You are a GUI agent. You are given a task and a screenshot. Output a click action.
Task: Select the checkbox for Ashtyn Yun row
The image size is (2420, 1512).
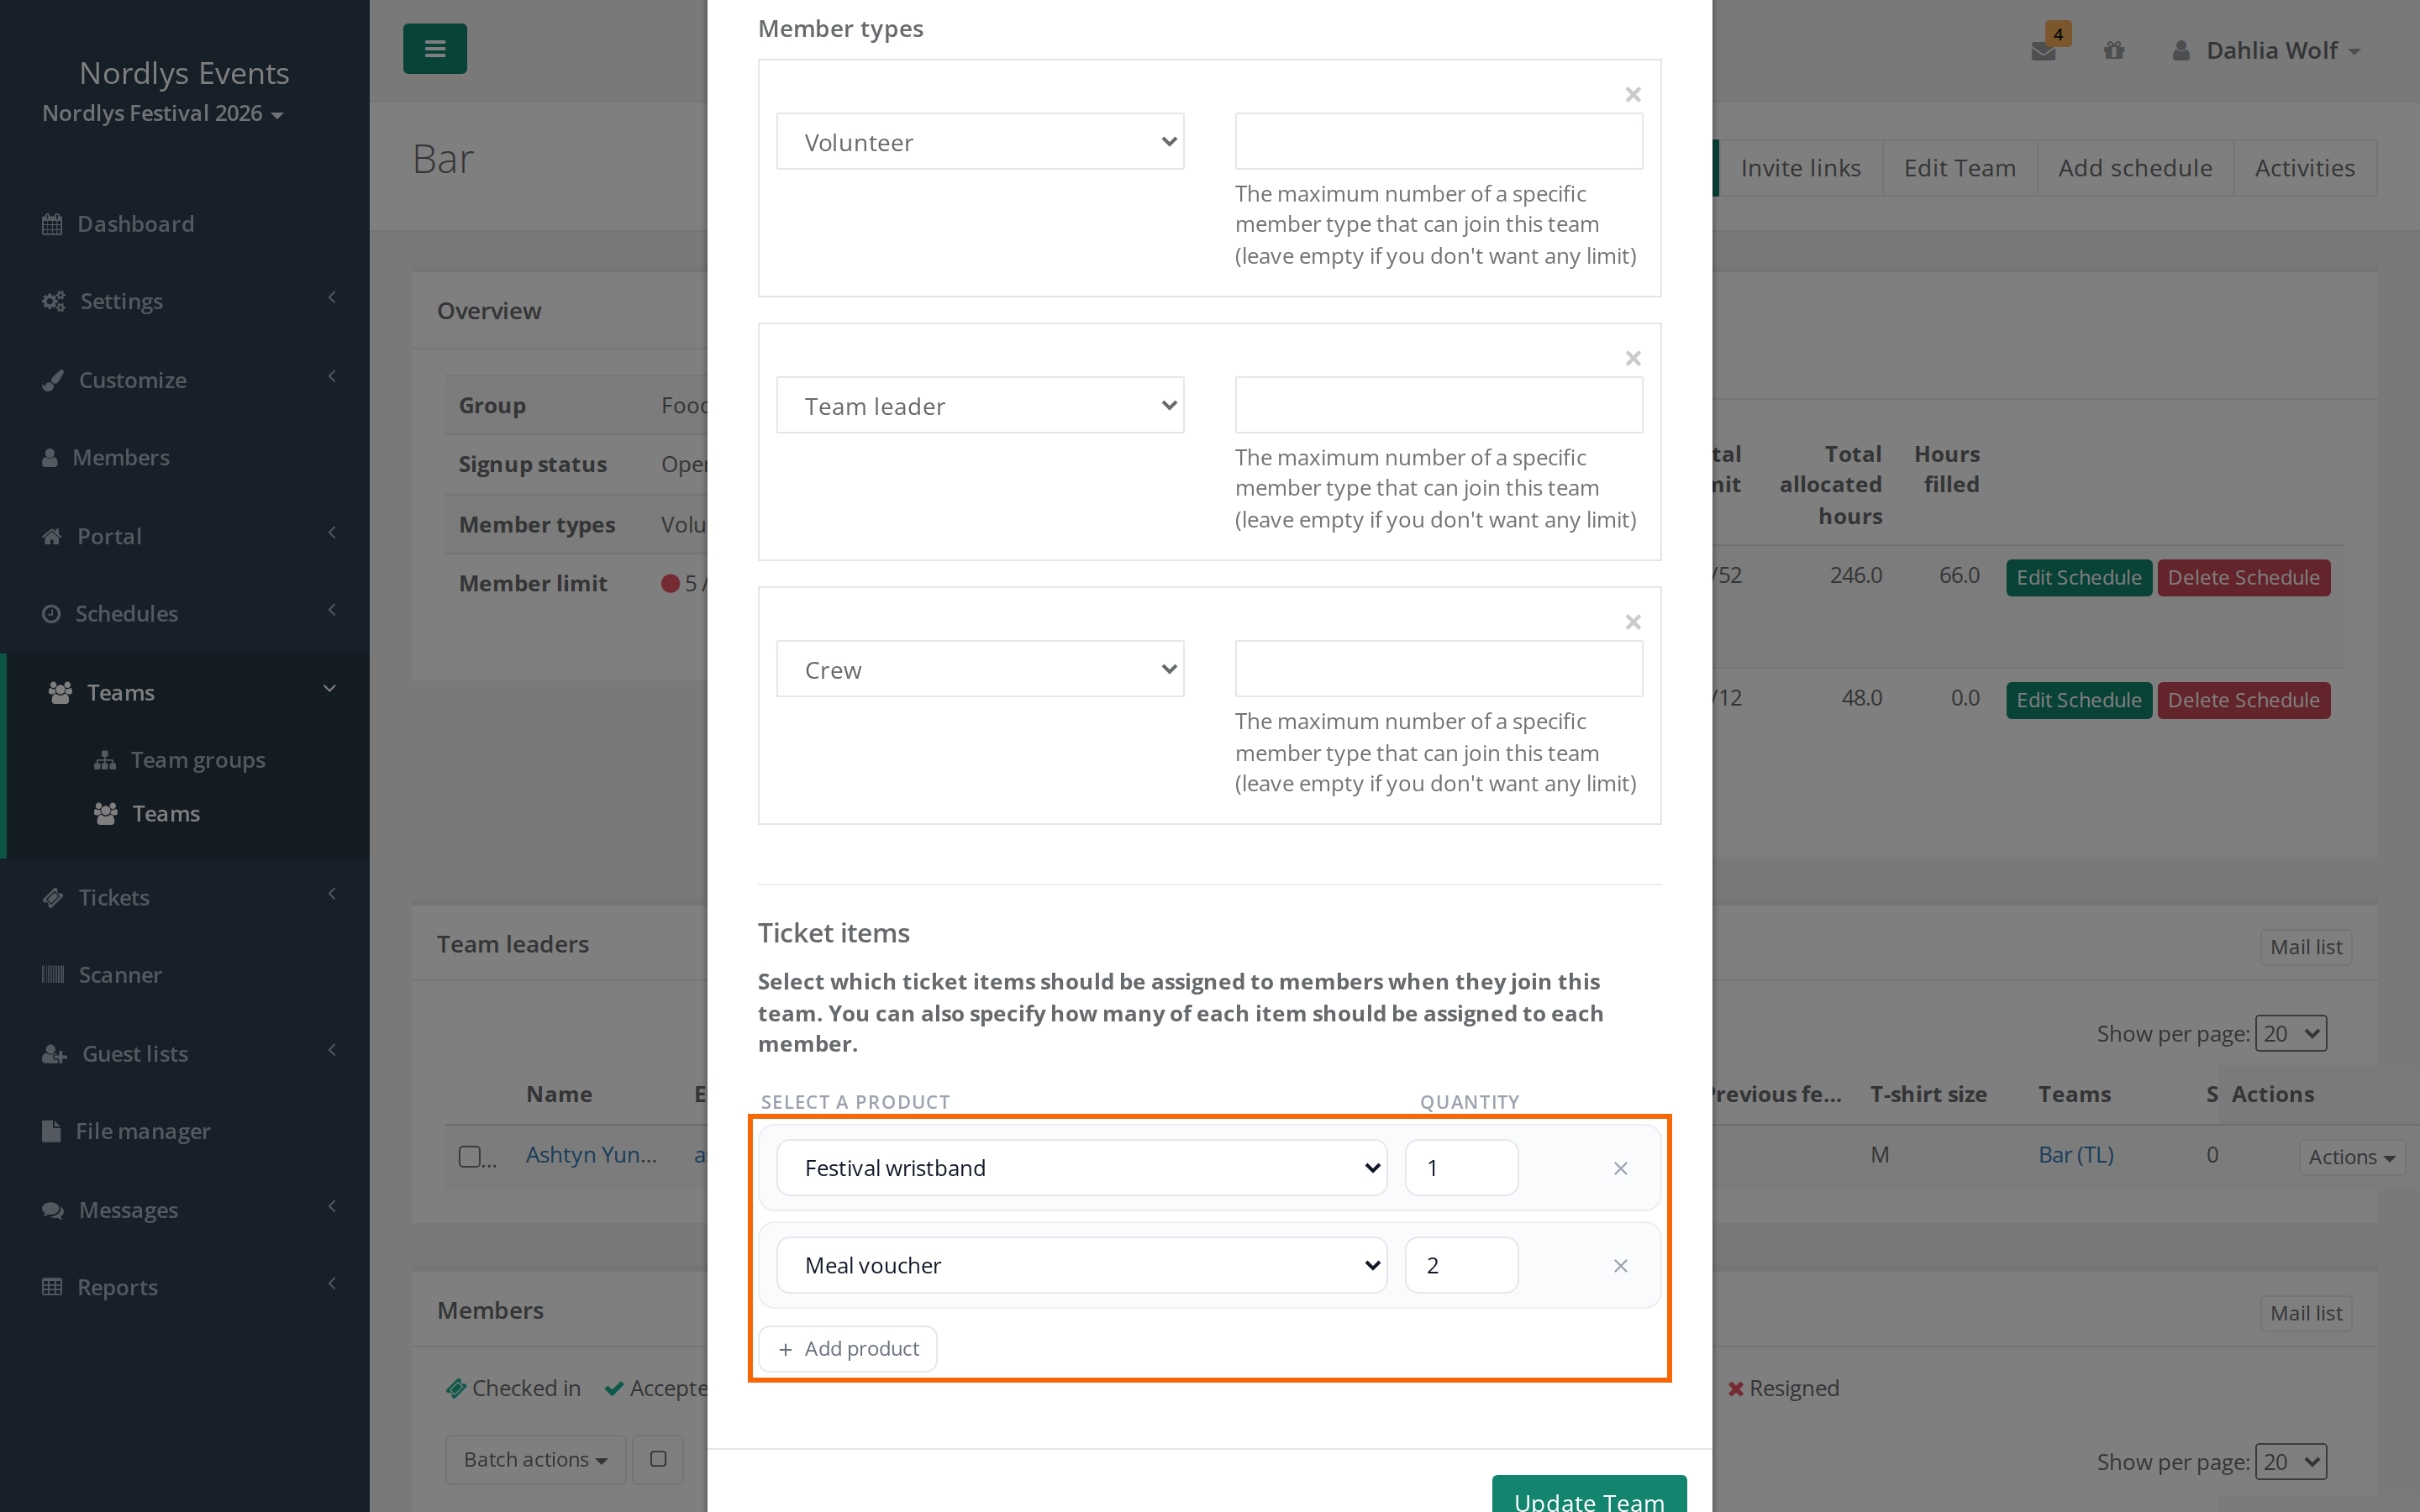click(x=469, y=1157)
